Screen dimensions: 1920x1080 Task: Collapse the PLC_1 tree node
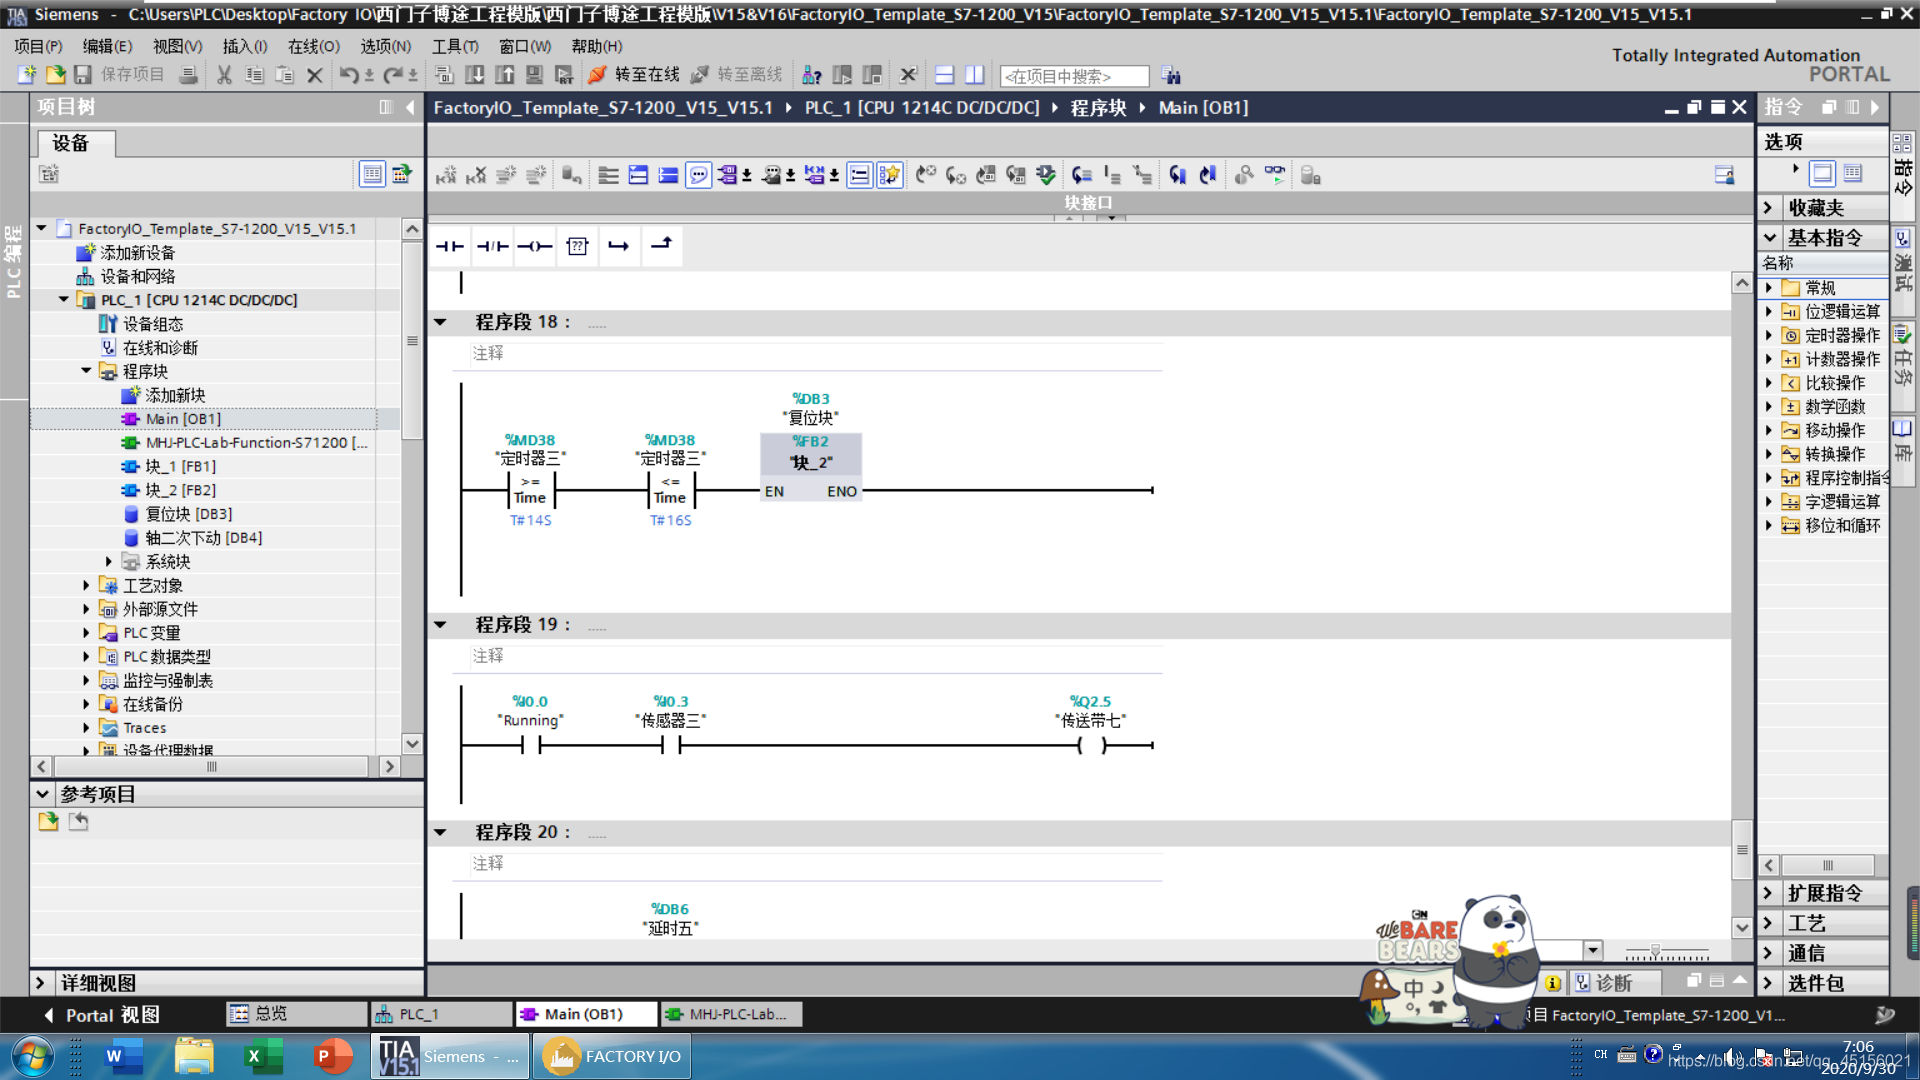pyautogui.click(x=64, y=300)
